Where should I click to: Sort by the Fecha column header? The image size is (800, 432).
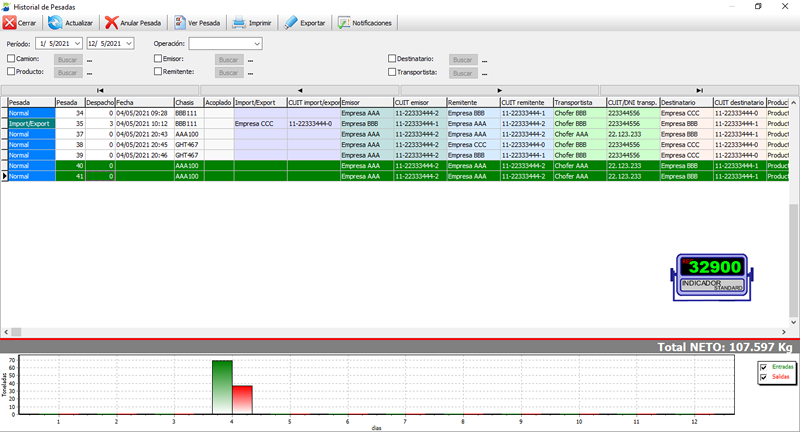coord(143,102)
